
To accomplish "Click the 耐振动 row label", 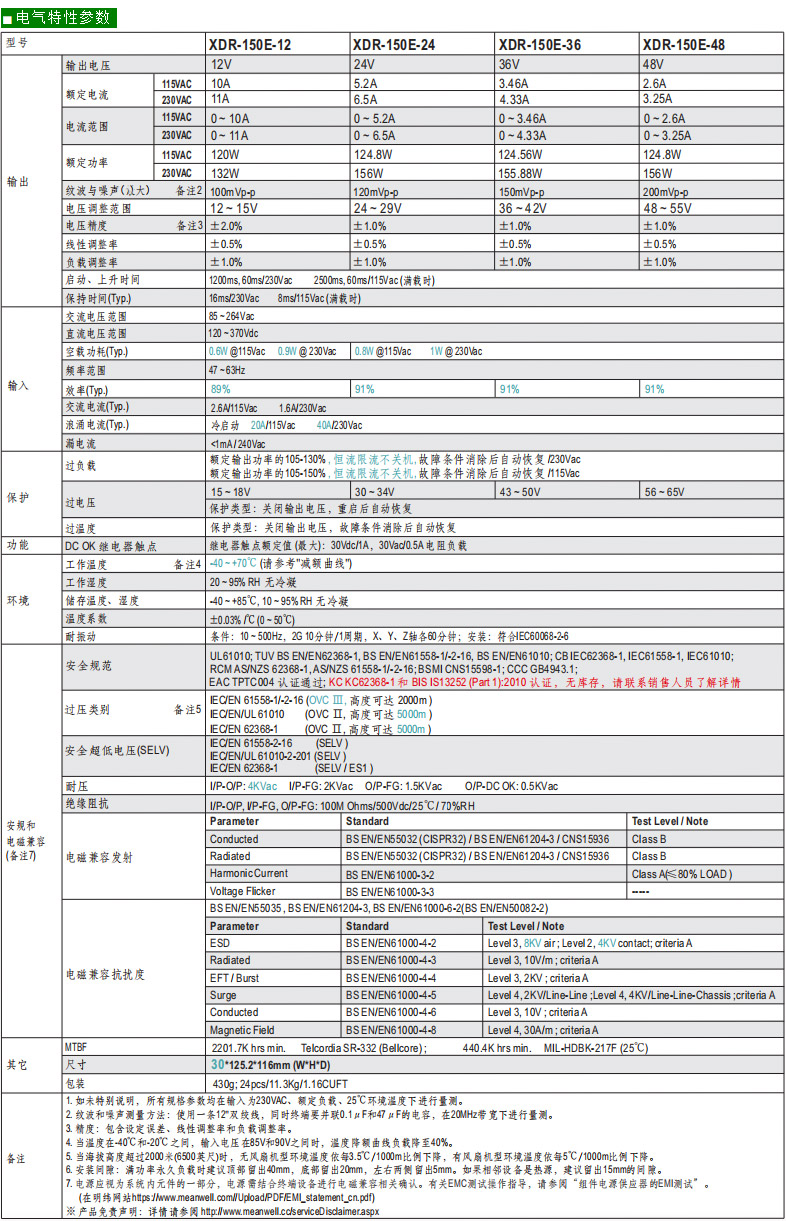I will (82, 636).
